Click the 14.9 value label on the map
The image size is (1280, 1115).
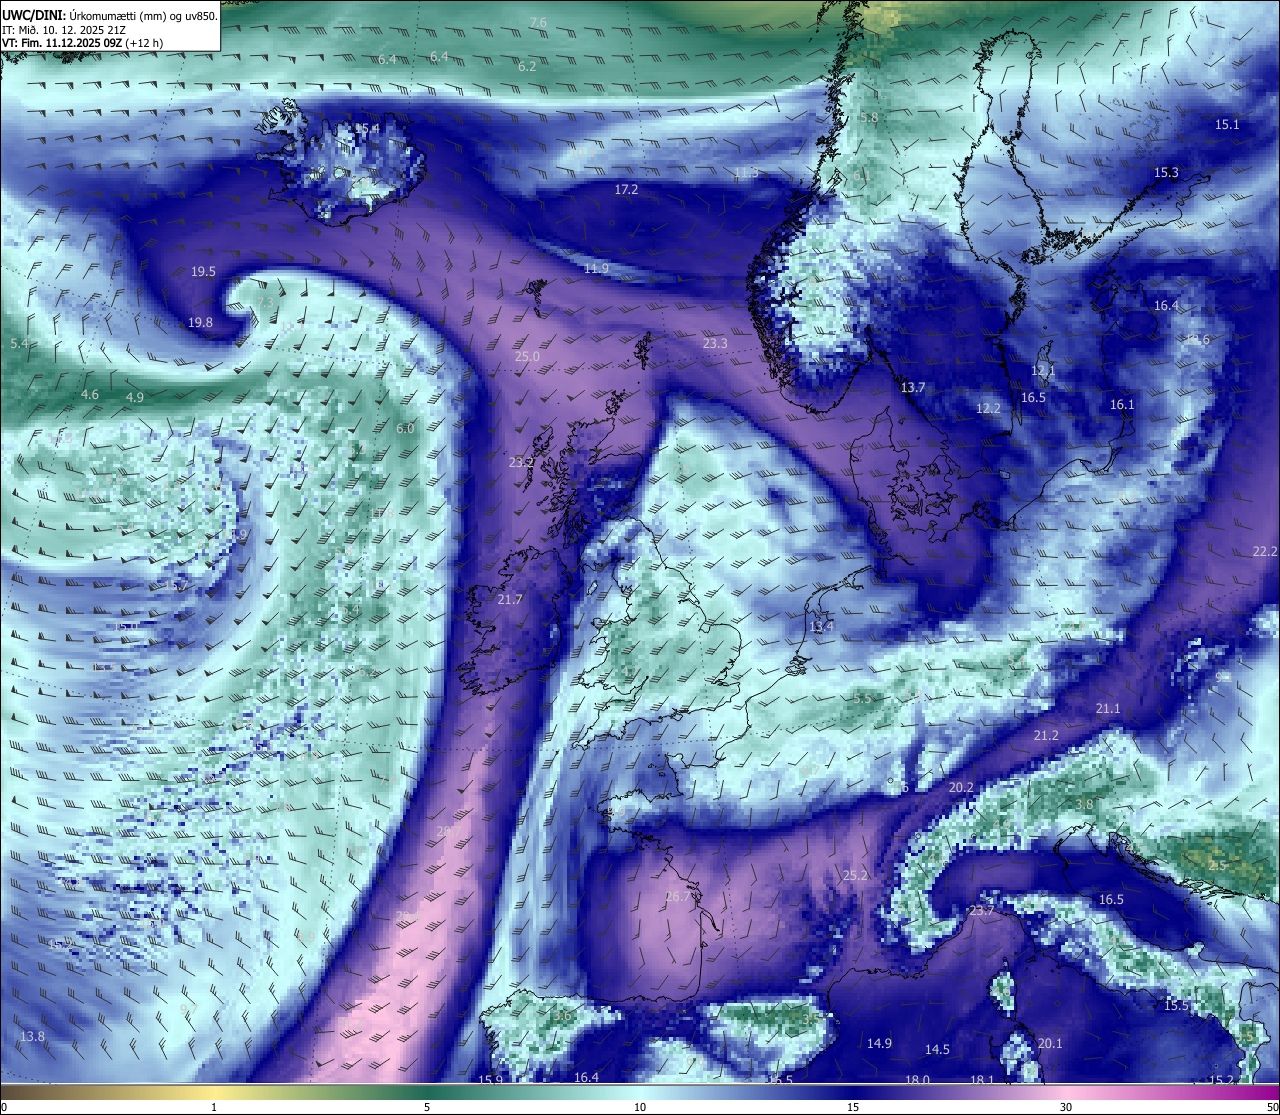point(879,1044)
